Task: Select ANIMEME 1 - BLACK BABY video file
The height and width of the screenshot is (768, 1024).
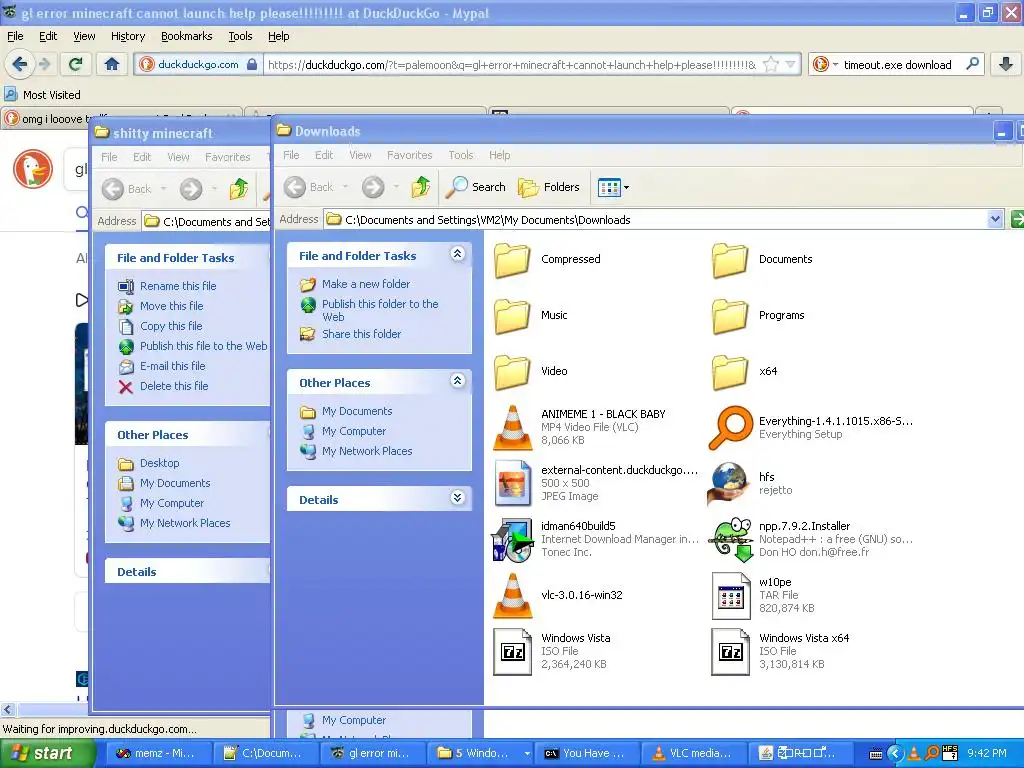Action: (x=580, y=427)
